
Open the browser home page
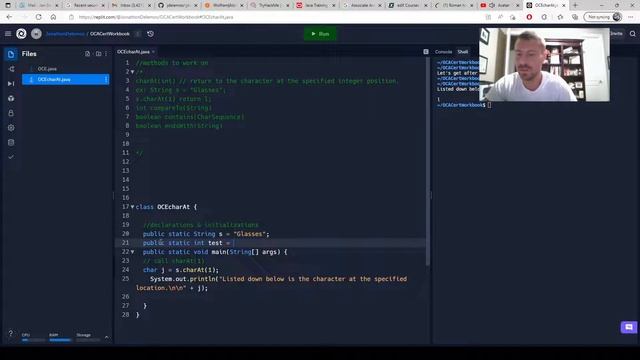point(53,17)
